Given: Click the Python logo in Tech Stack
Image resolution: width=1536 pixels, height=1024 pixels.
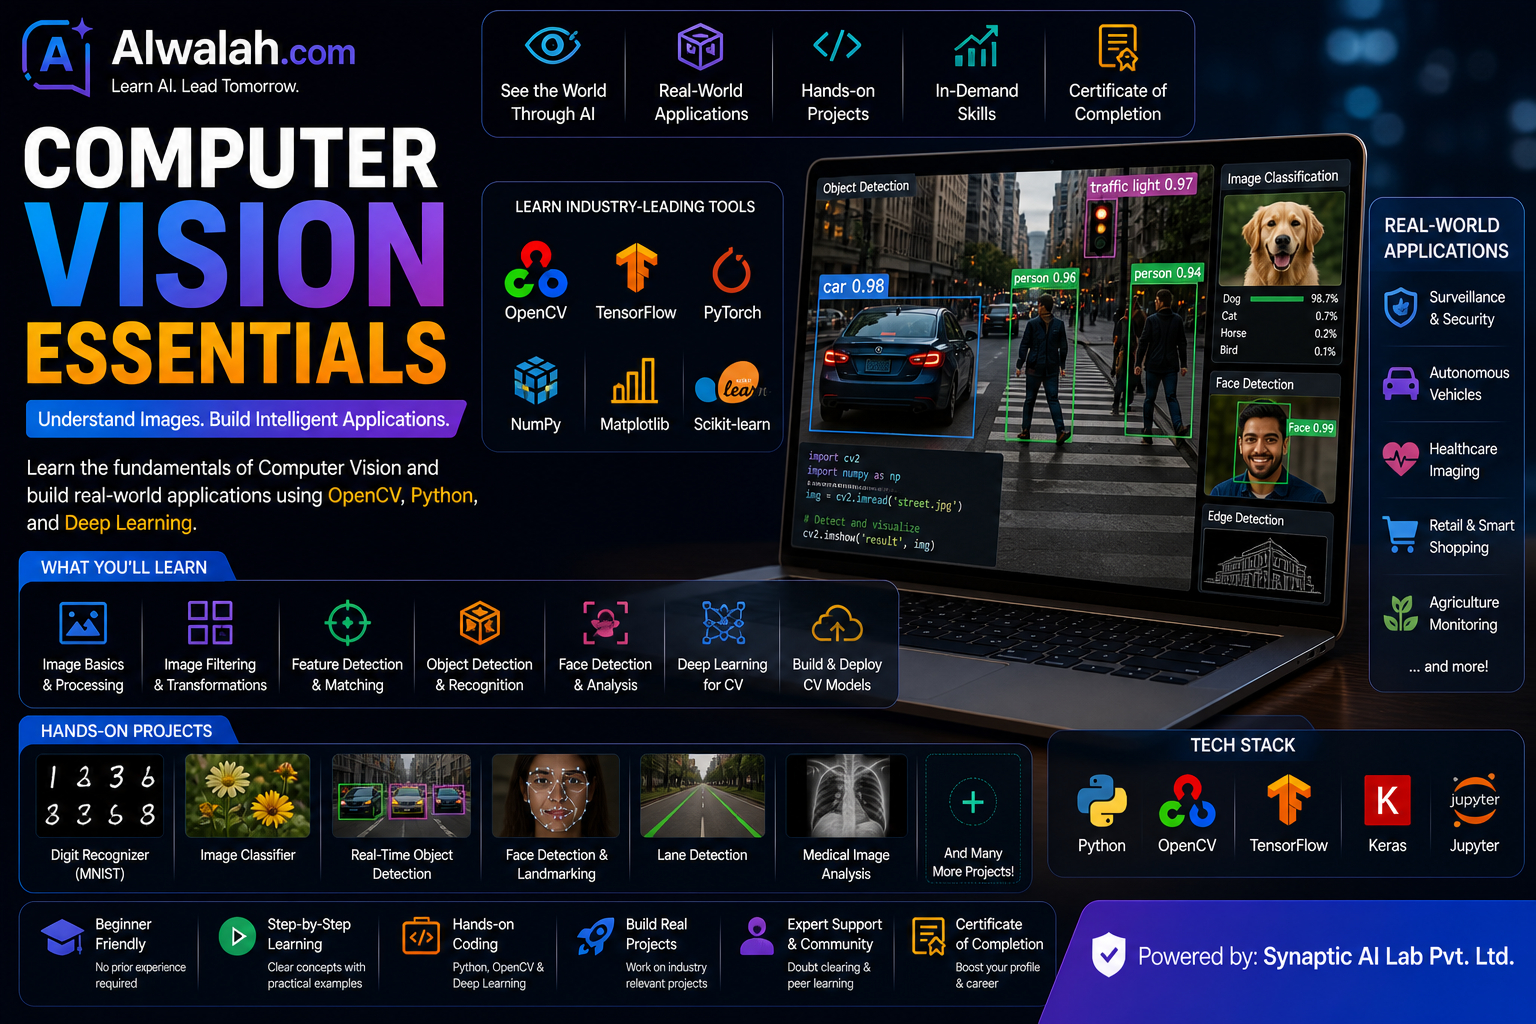Looking at the screenshot, I should click(x=1102, y=801).
